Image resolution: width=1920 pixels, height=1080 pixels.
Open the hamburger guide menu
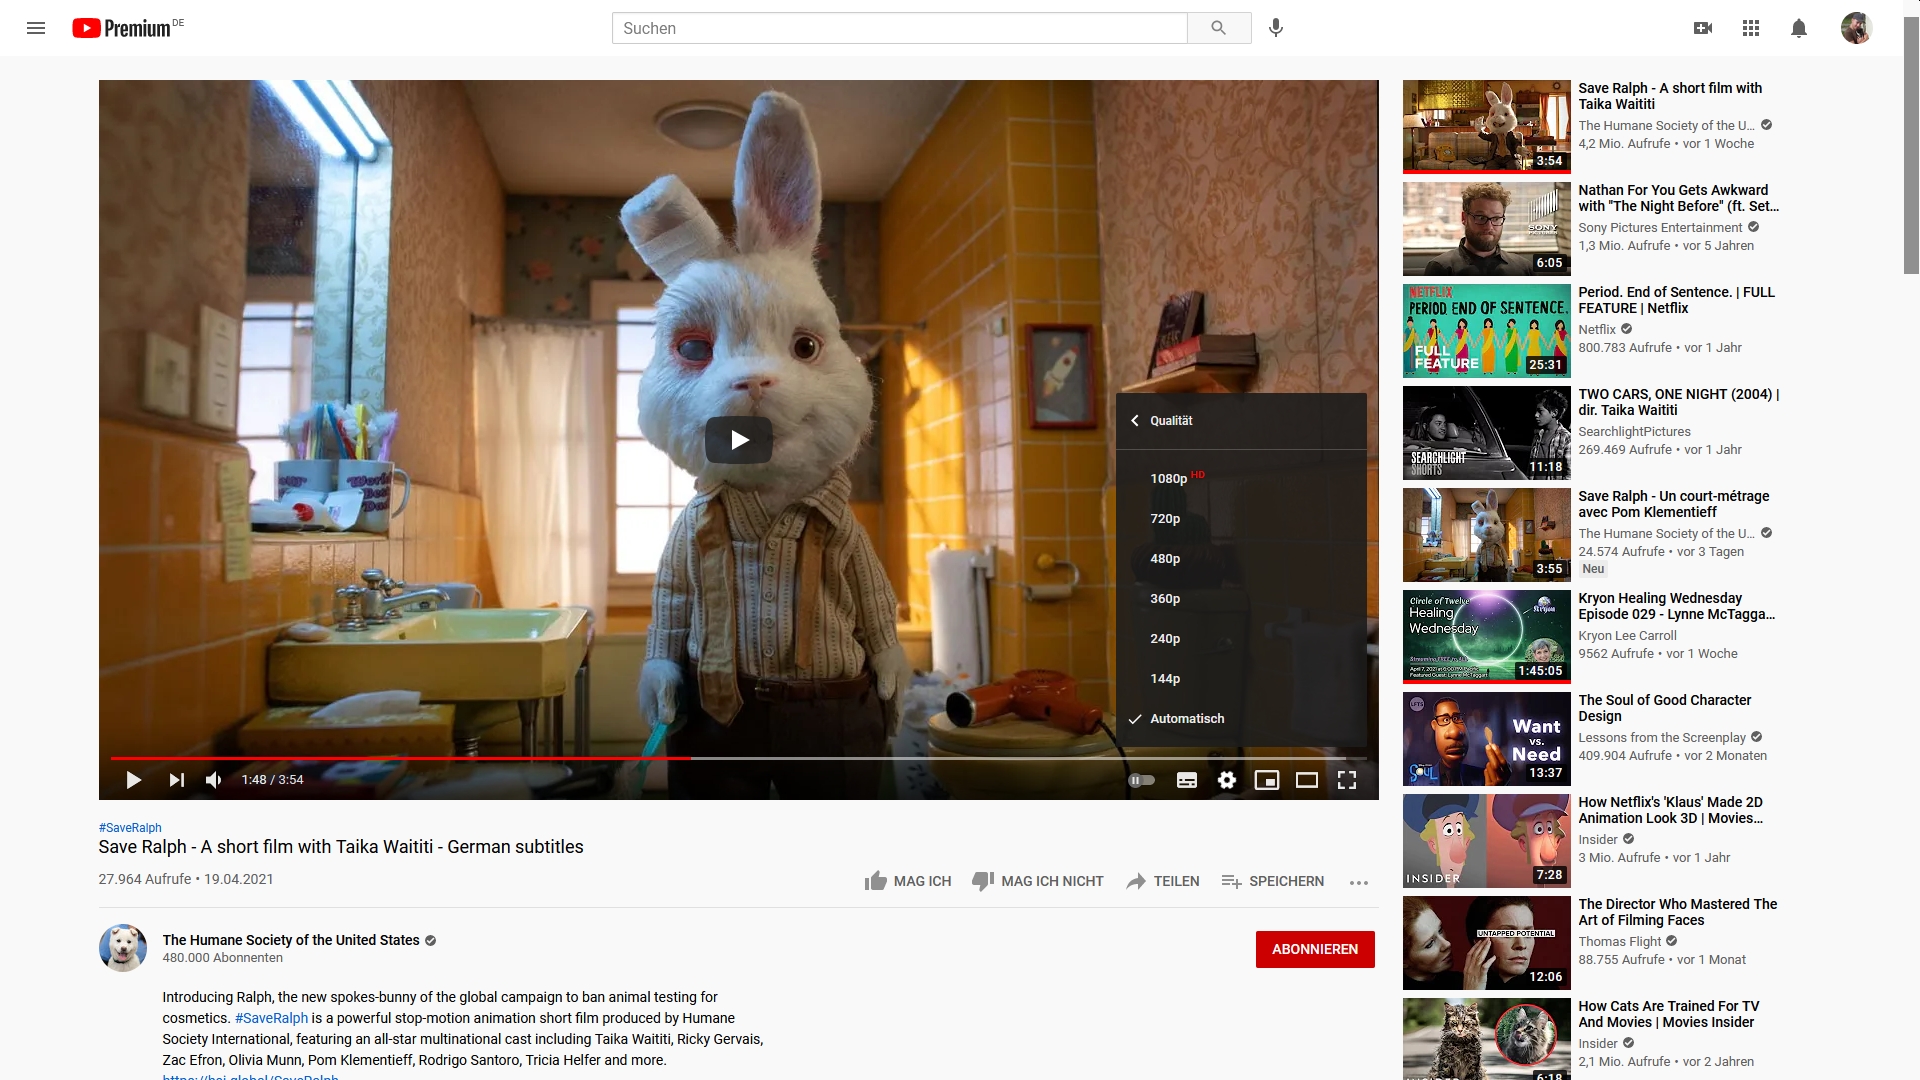pos(36,28)
